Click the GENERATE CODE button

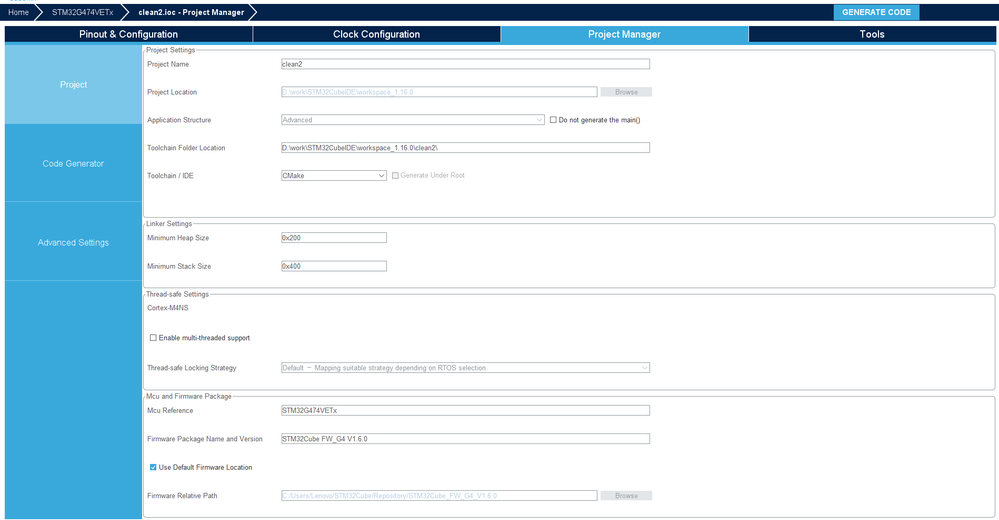876,12
